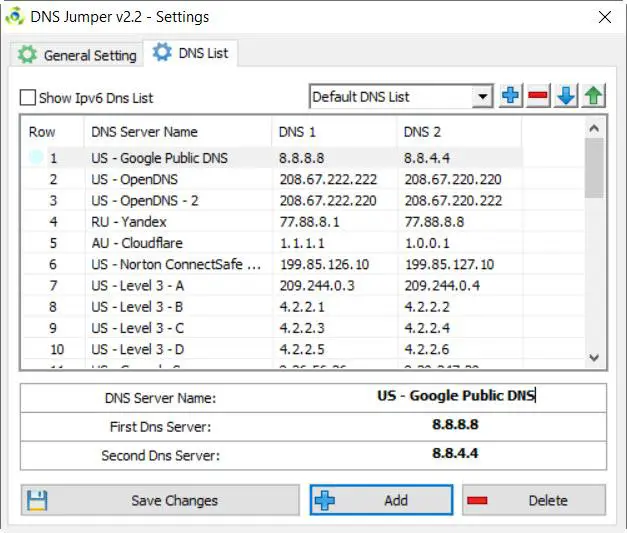Click the green up arrow move-up icon

(594, 96)
